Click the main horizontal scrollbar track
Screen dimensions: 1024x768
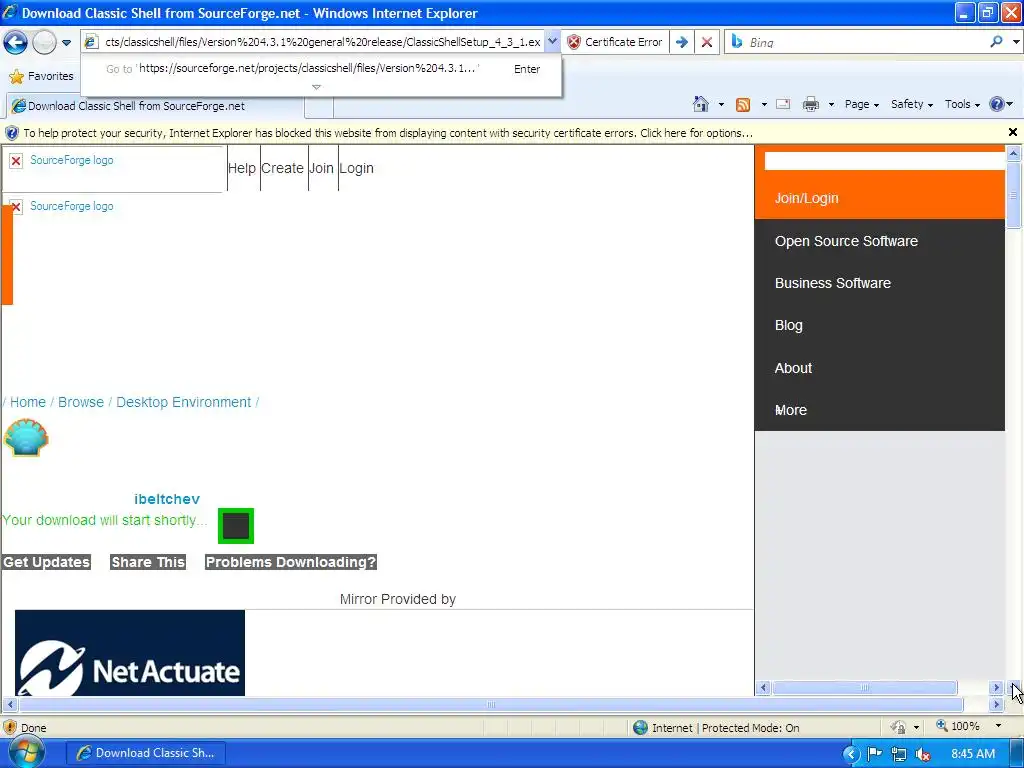(x=491, y=705)
